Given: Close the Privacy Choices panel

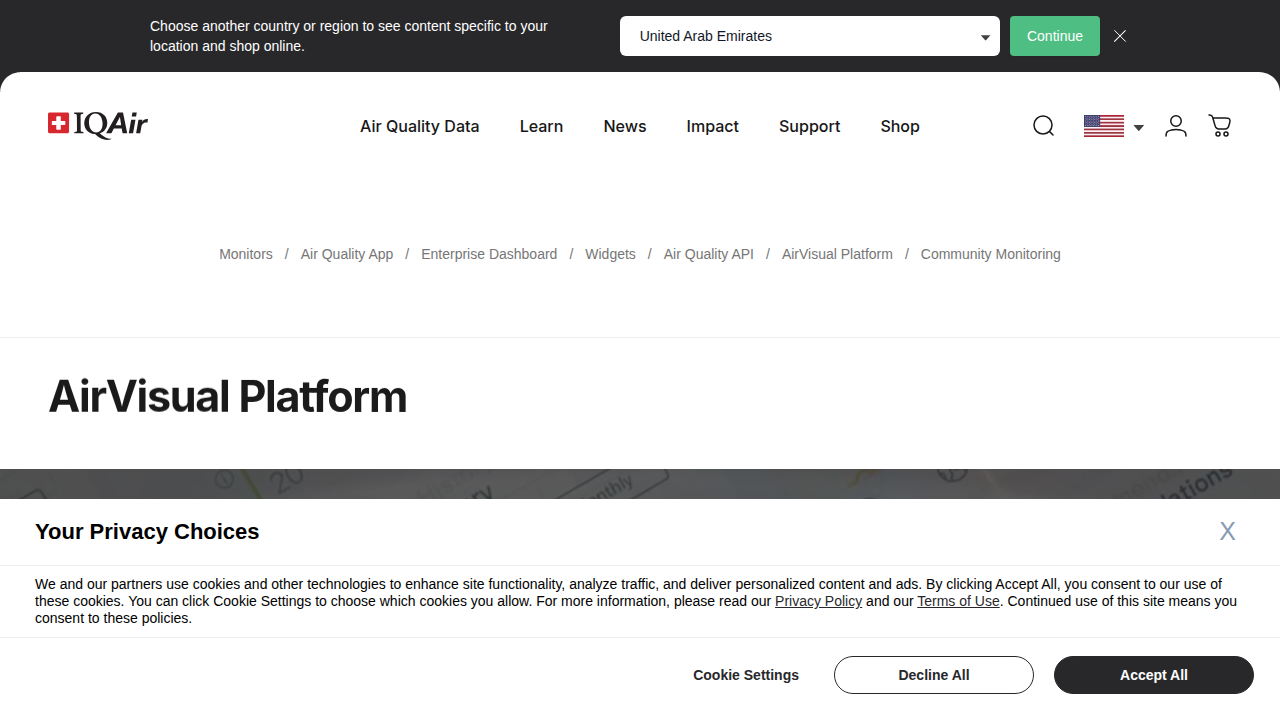Looking at the screenshot, I should tap(1227, 531).
